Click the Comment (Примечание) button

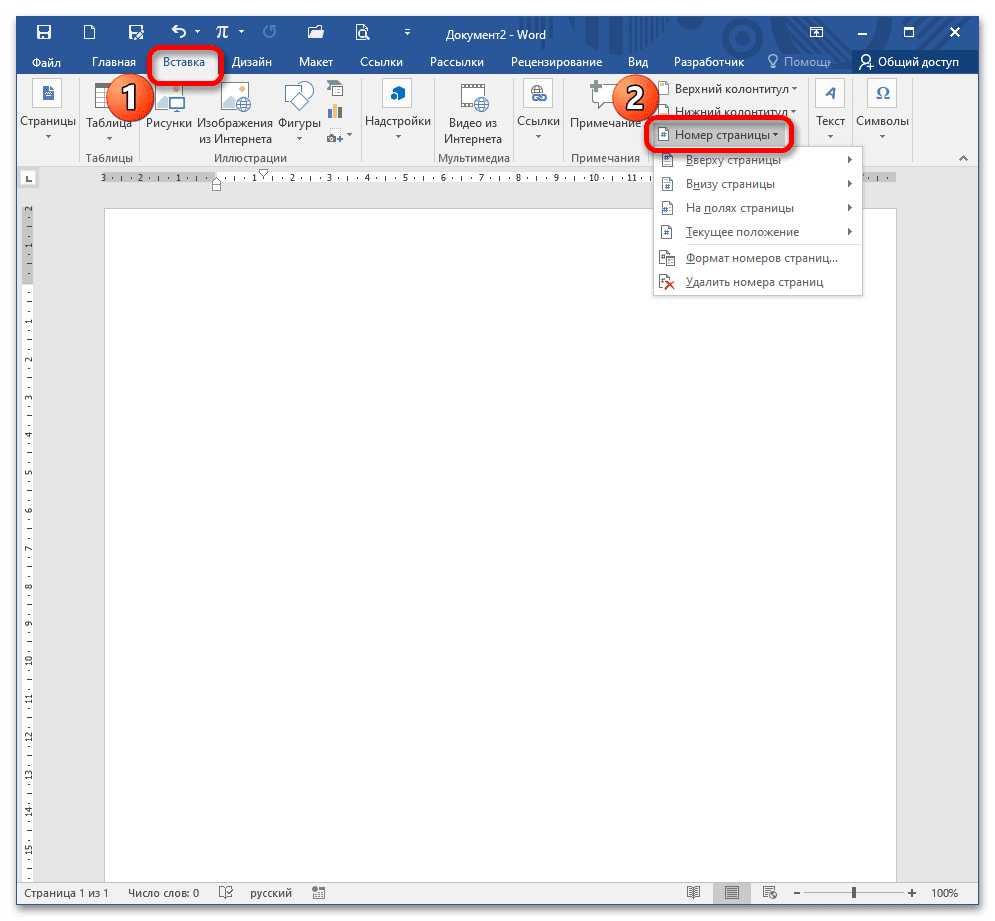pyautogui.click(x=605, y=107)
